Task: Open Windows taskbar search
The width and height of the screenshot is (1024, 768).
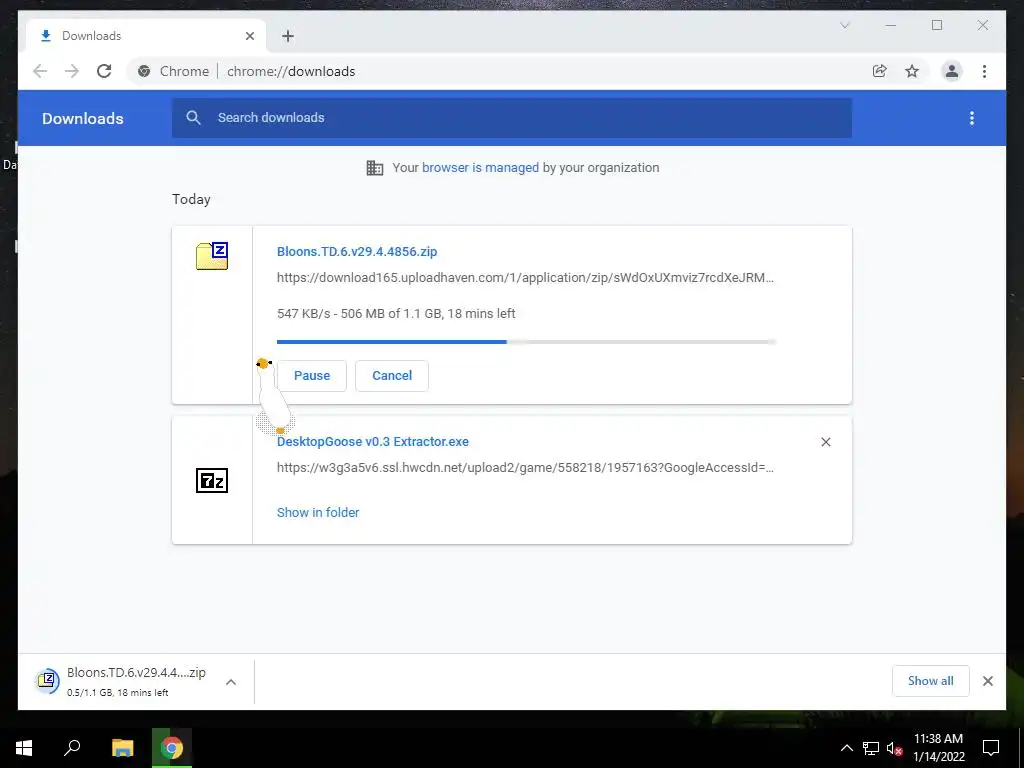Action: (72, 748)
